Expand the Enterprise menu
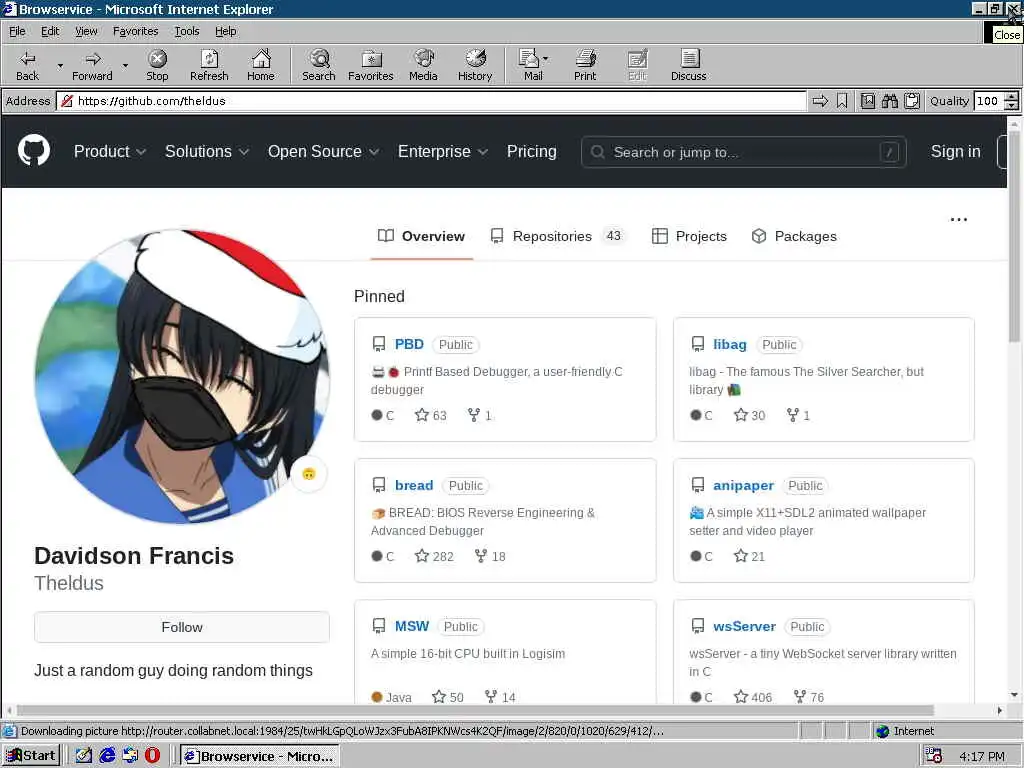 443,152
